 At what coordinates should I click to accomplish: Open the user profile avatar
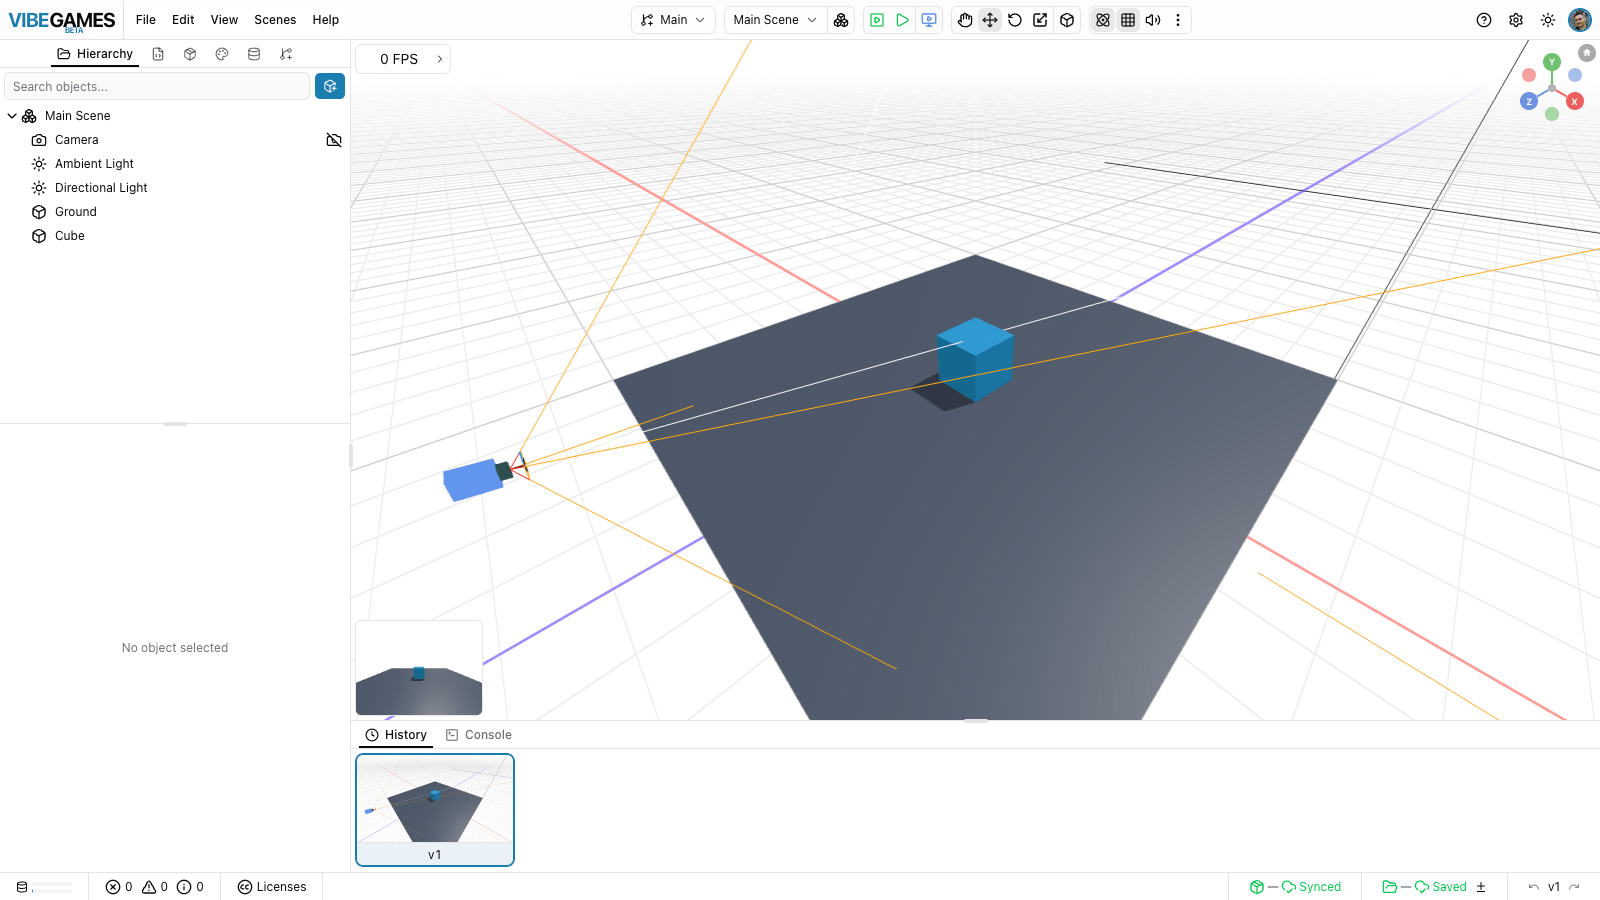(x=1580, y=20)
